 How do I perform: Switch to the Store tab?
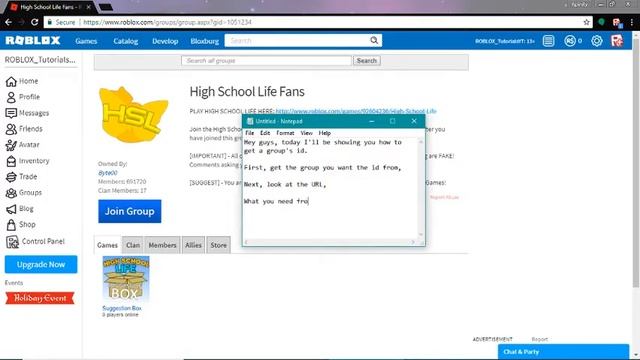(218, 245)
